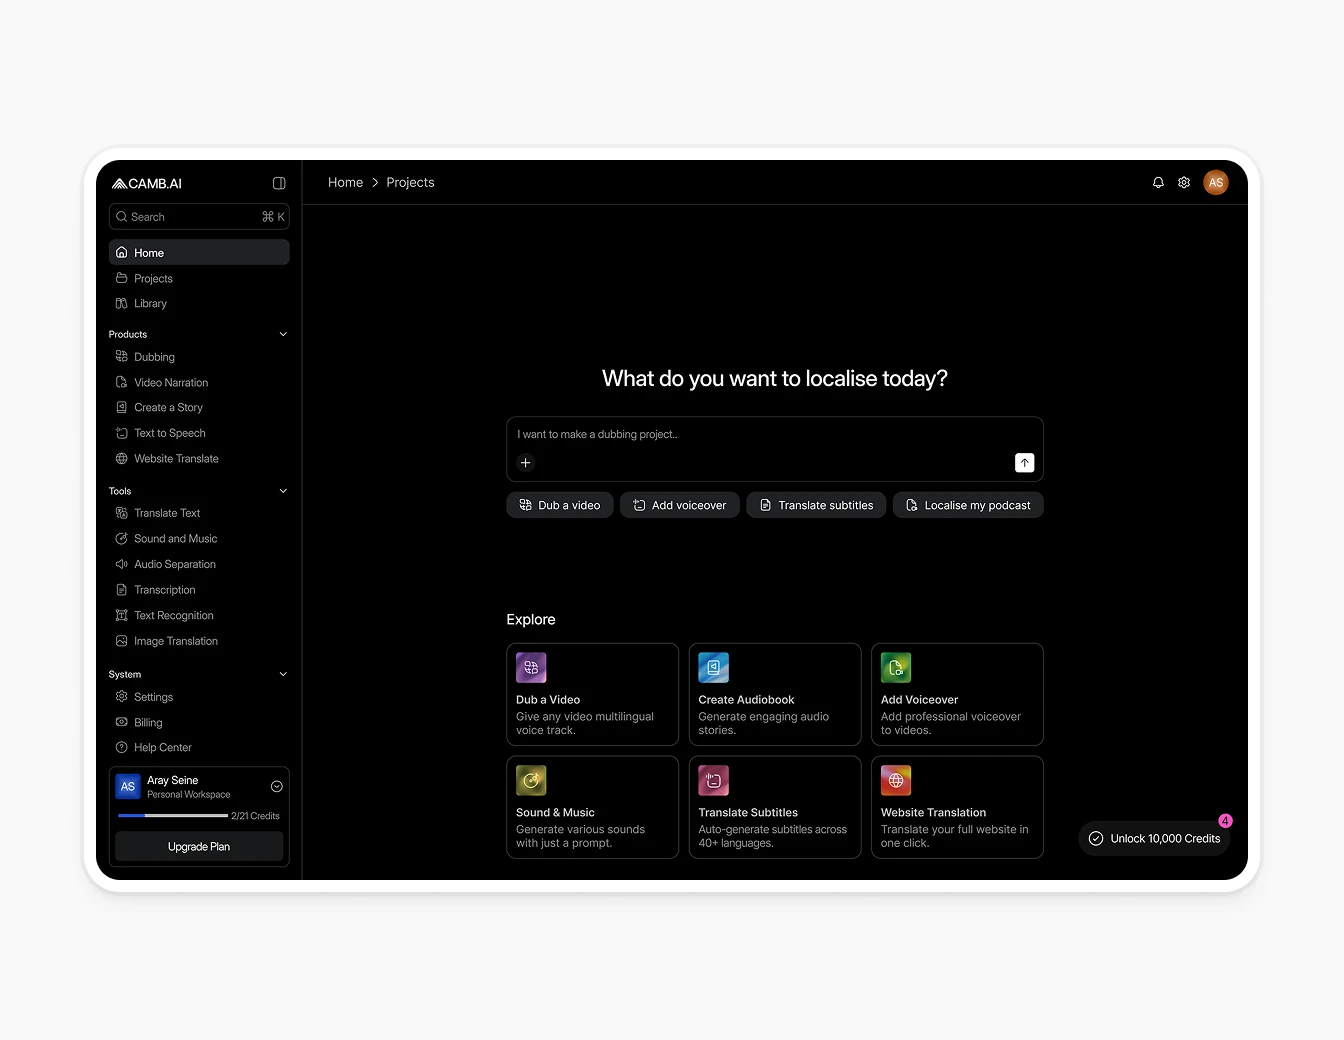
Task: Select Text to Speech in sidebar
Action: [169, 433]
